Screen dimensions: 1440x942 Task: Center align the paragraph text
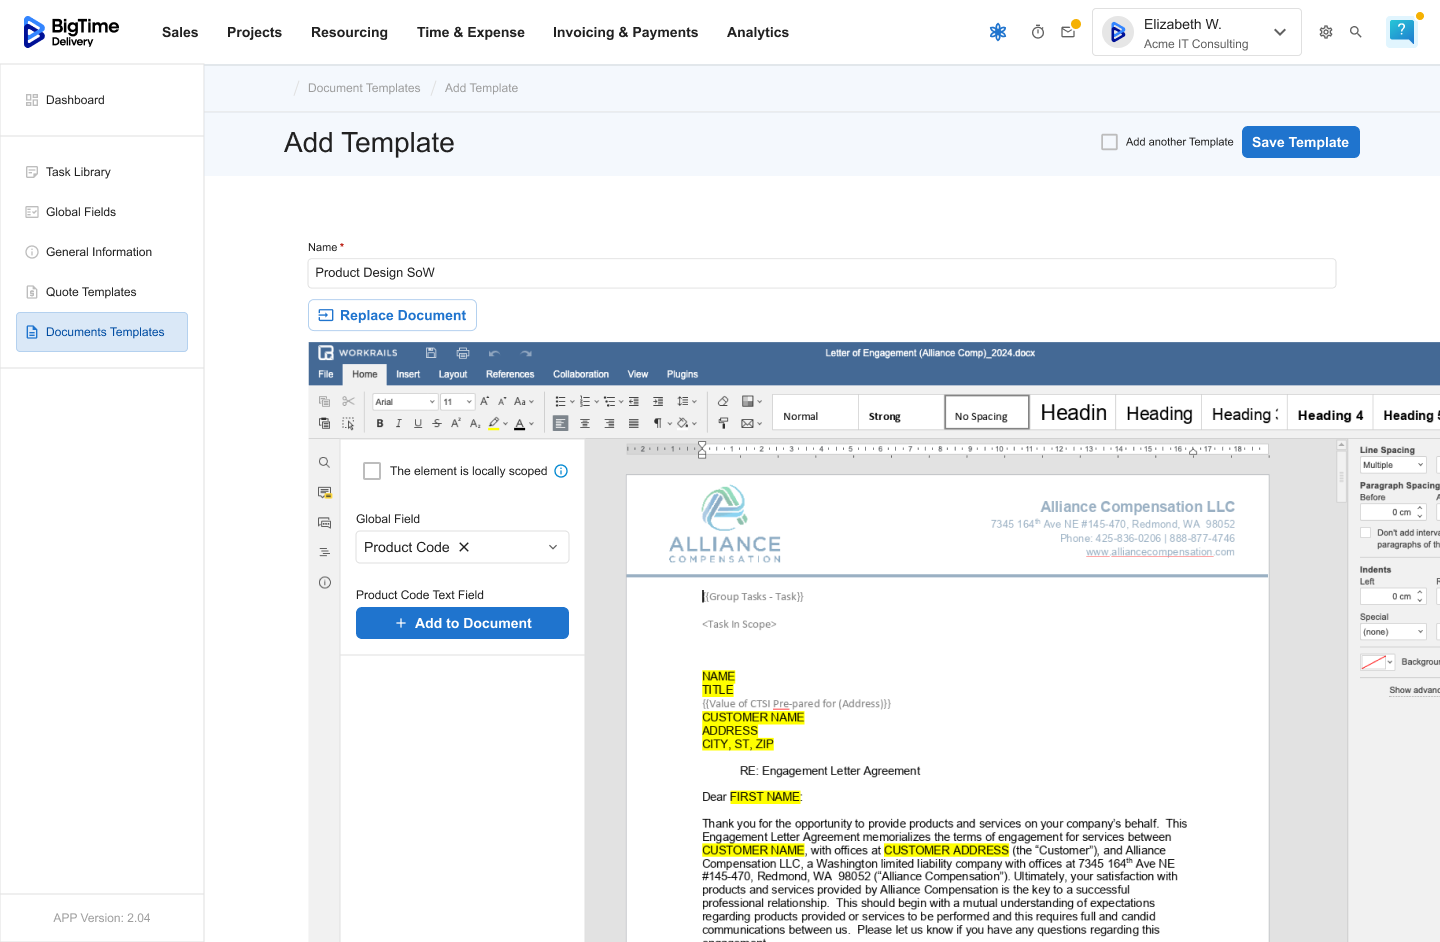tap(585, 424)
